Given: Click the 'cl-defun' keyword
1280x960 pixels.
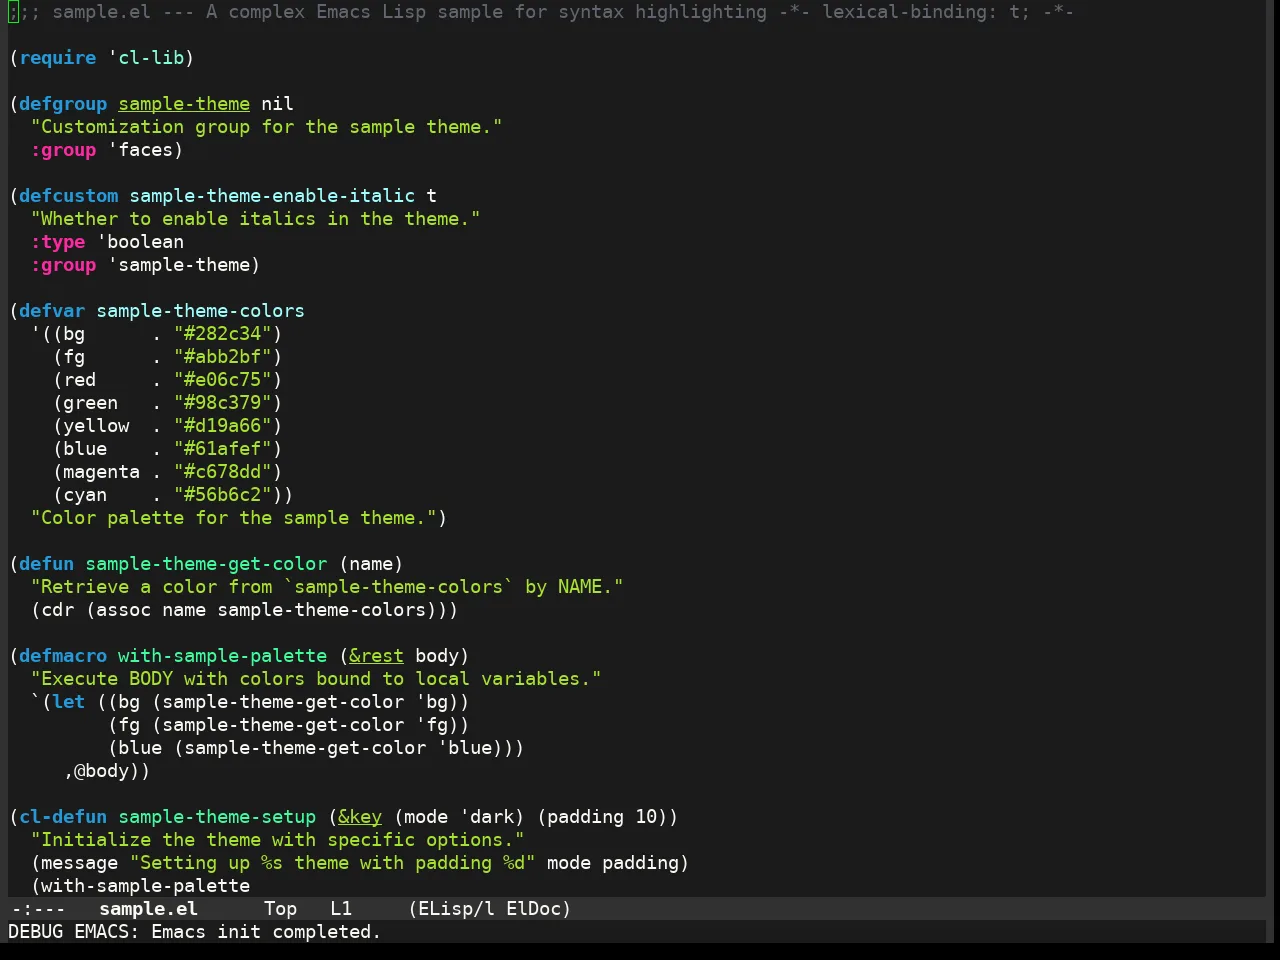Looking at the screenshot, I should 63,817.
